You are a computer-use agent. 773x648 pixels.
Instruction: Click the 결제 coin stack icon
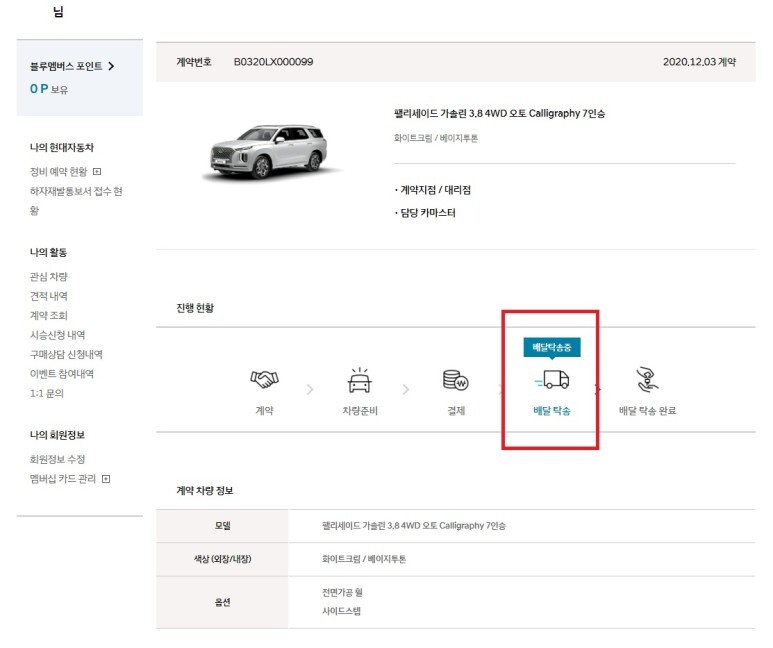[x=456, y=380]
